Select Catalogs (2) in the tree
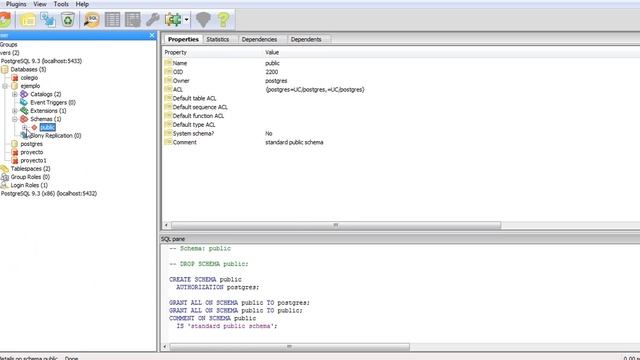This screenshot has width=640, height=360. pyautogui.click(x=46, y=94)
